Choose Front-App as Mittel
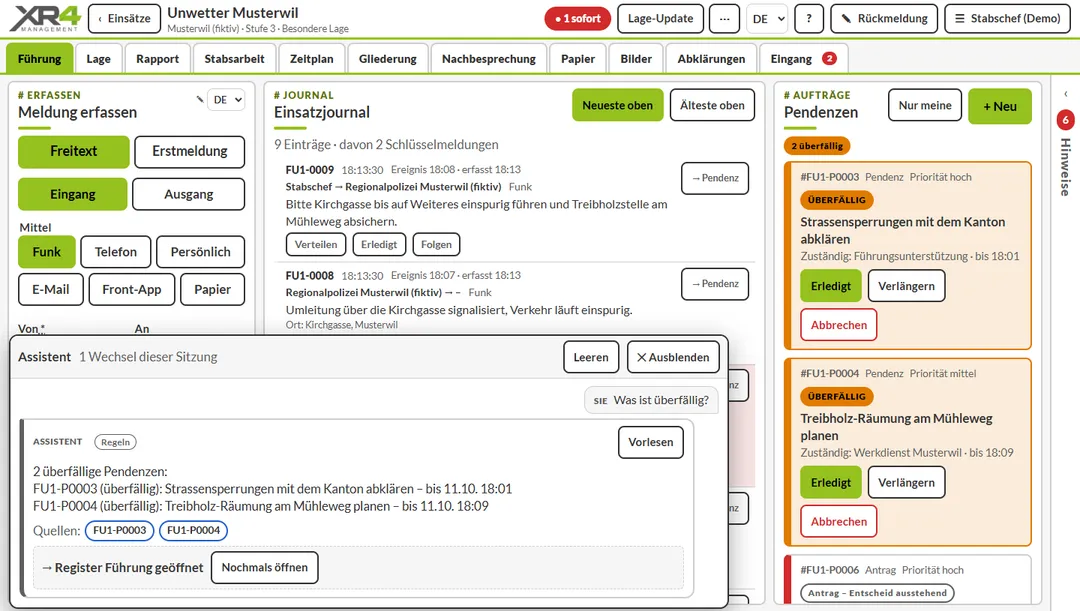The image size is (1080, 611). pyautogui.click(x=132, y=289)
